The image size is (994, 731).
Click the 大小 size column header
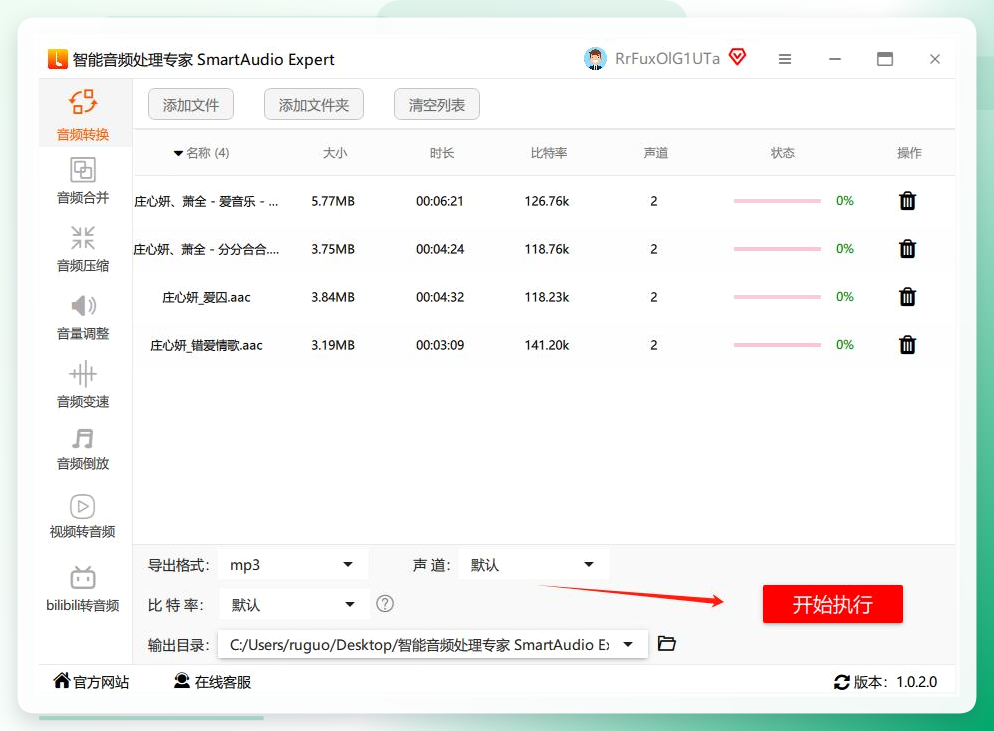pyautogui.click(x=335, y=153)
